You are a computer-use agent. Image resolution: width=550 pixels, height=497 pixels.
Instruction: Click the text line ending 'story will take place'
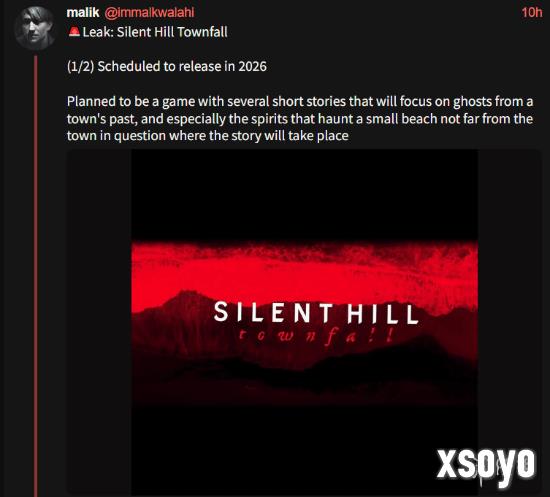[208, 136]
